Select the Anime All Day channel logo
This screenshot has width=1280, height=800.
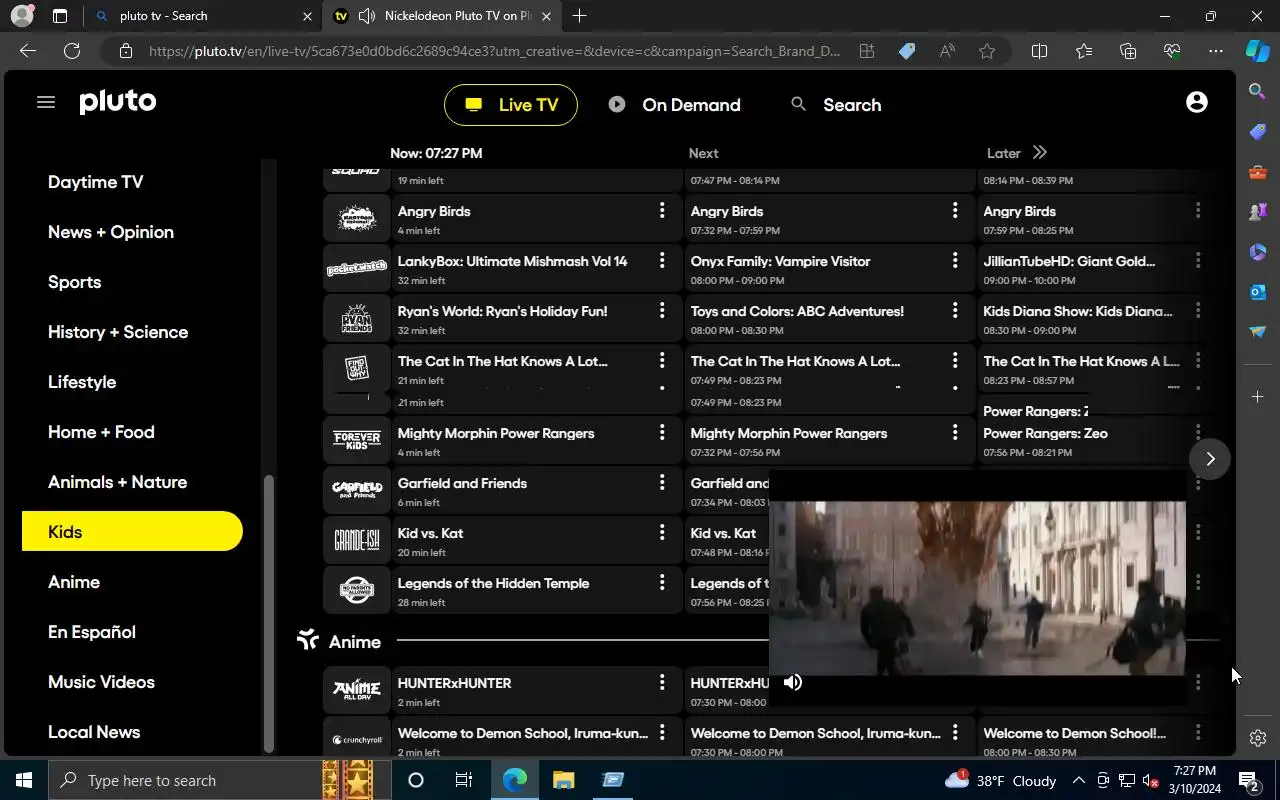click(x=357, y=690)
